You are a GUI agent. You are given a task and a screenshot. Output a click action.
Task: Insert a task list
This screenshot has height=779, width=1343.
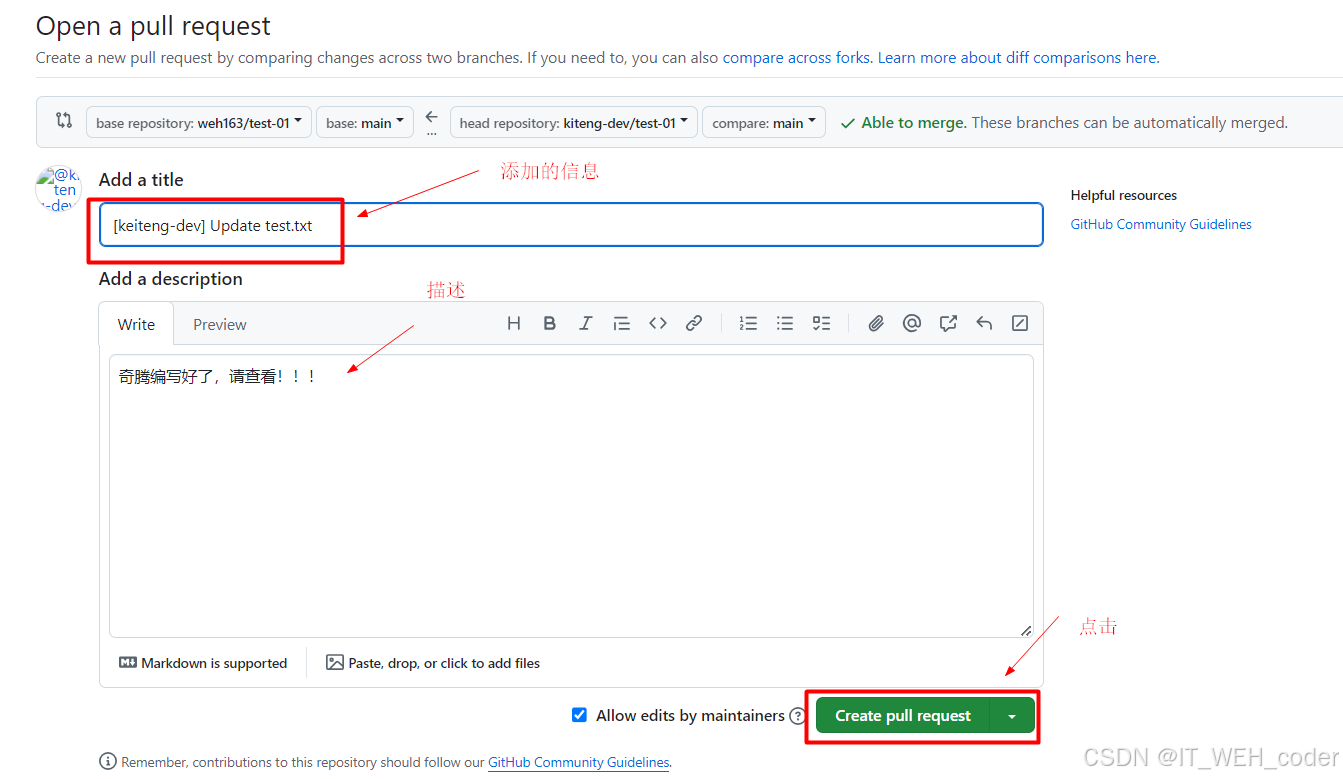coord(821,323)
